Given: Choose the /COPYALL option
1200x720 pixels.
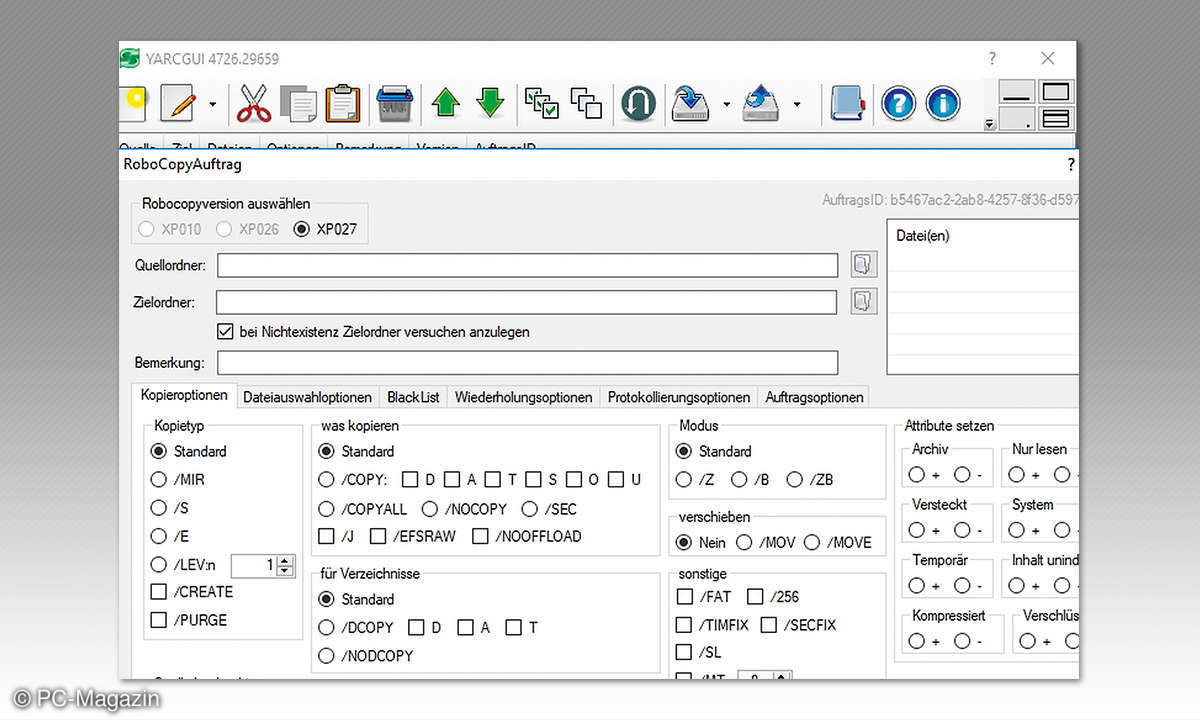Looking at the screenshot, I should click(x=326, y=509).
